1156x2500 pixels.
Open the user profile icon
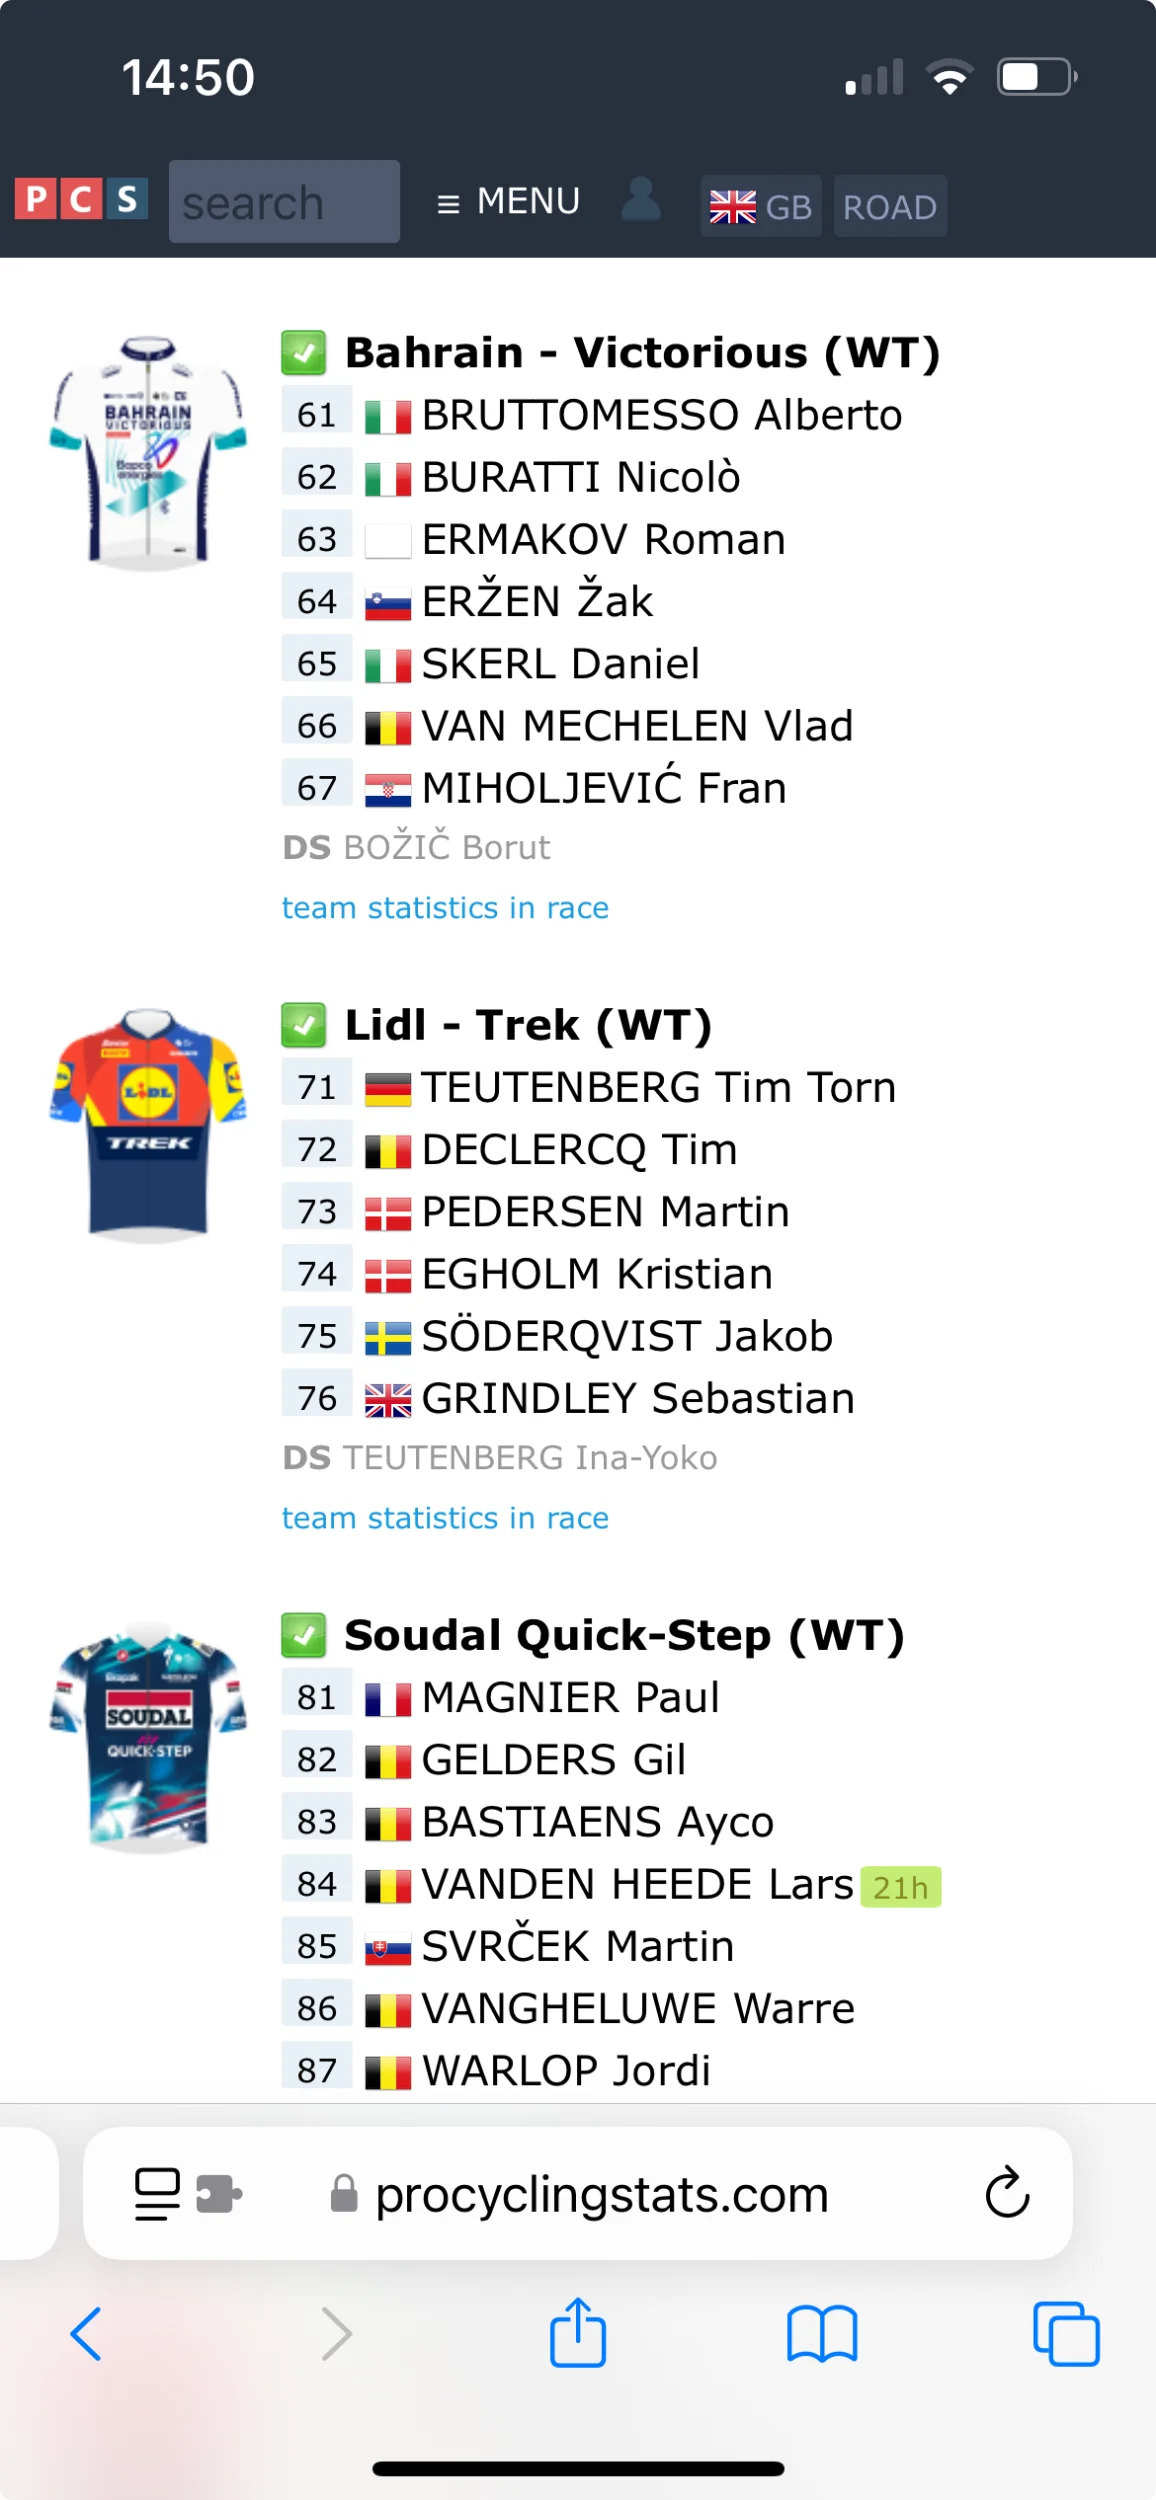point(641,200)
